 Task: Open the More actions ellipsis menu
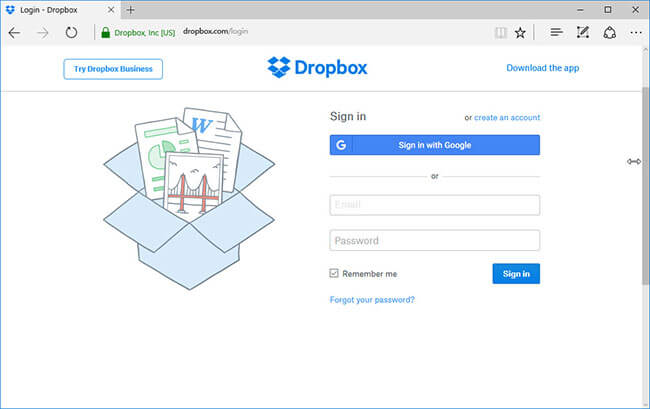pos(636,32)
